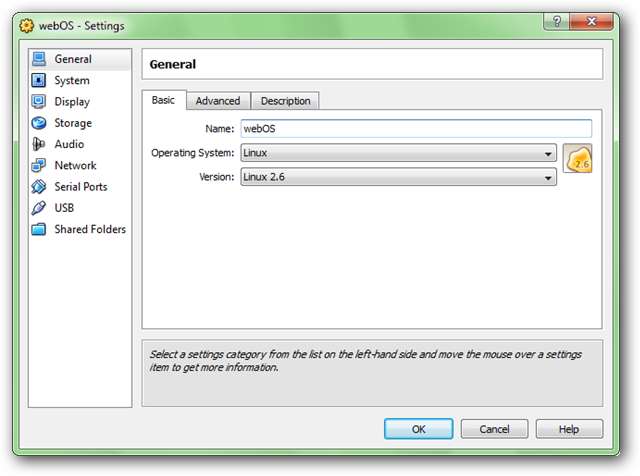This screenshot has width=640, height=476.
Task: Click the USB plug icon
Action: coord(39,208)
